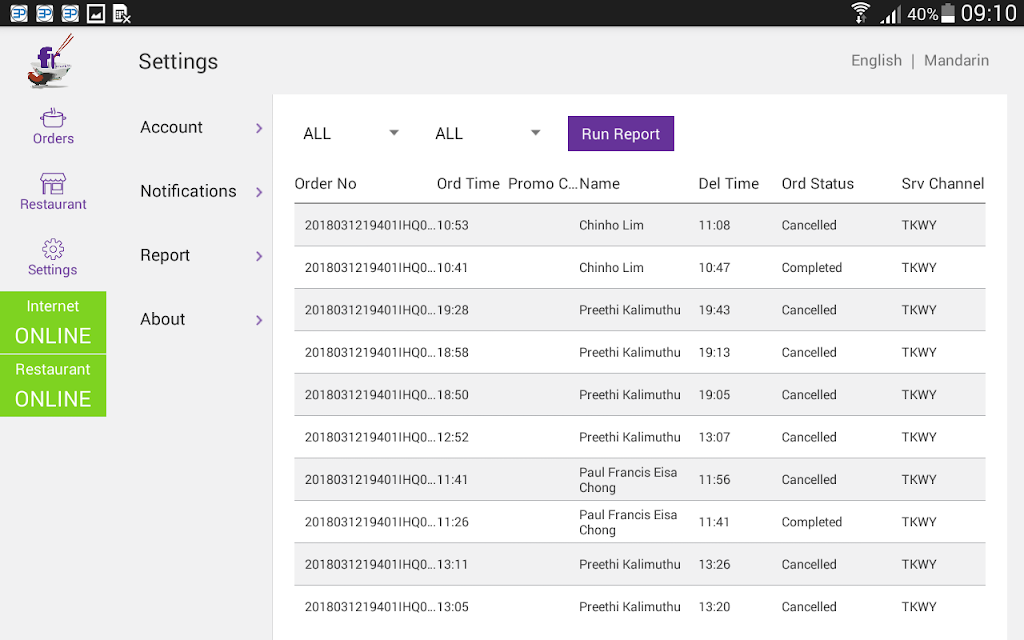Screen dimensions: 1024x640
Task: Toggle the Restaurant ONLINE status
Action: [53, 386]
